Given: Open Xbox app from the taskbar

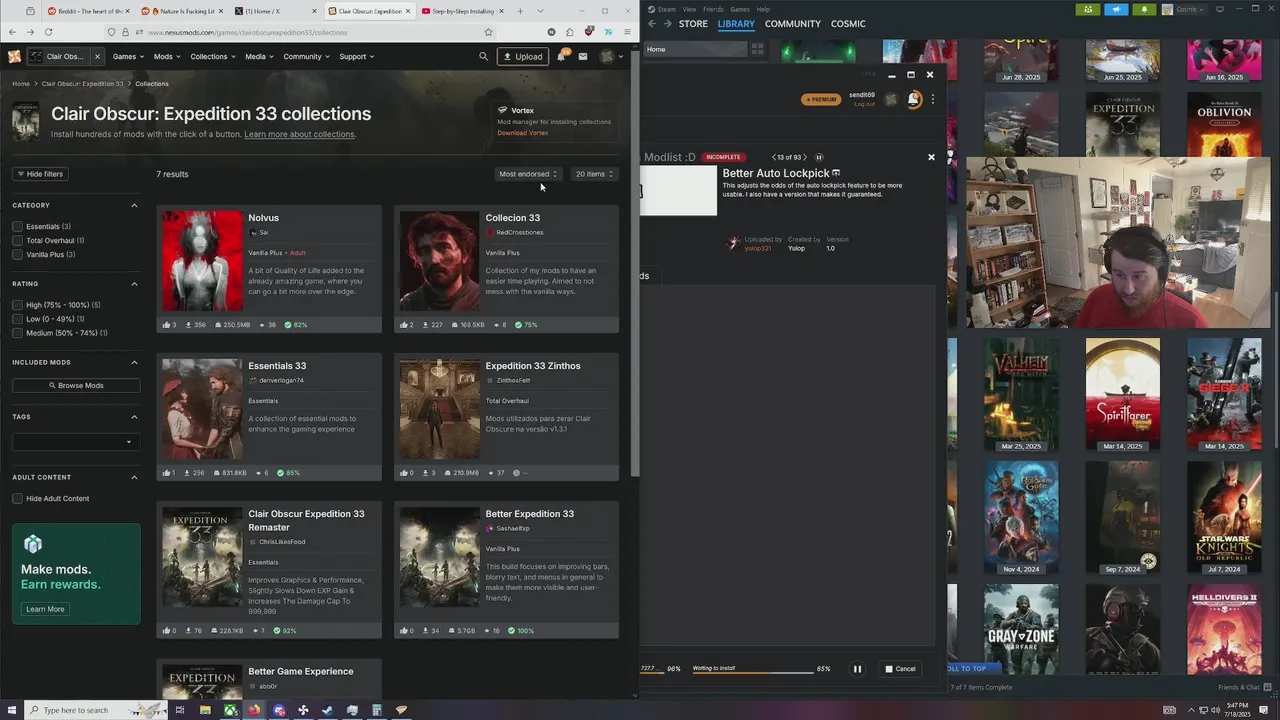Looking at the screenshot, I should [x=230, y=710].
